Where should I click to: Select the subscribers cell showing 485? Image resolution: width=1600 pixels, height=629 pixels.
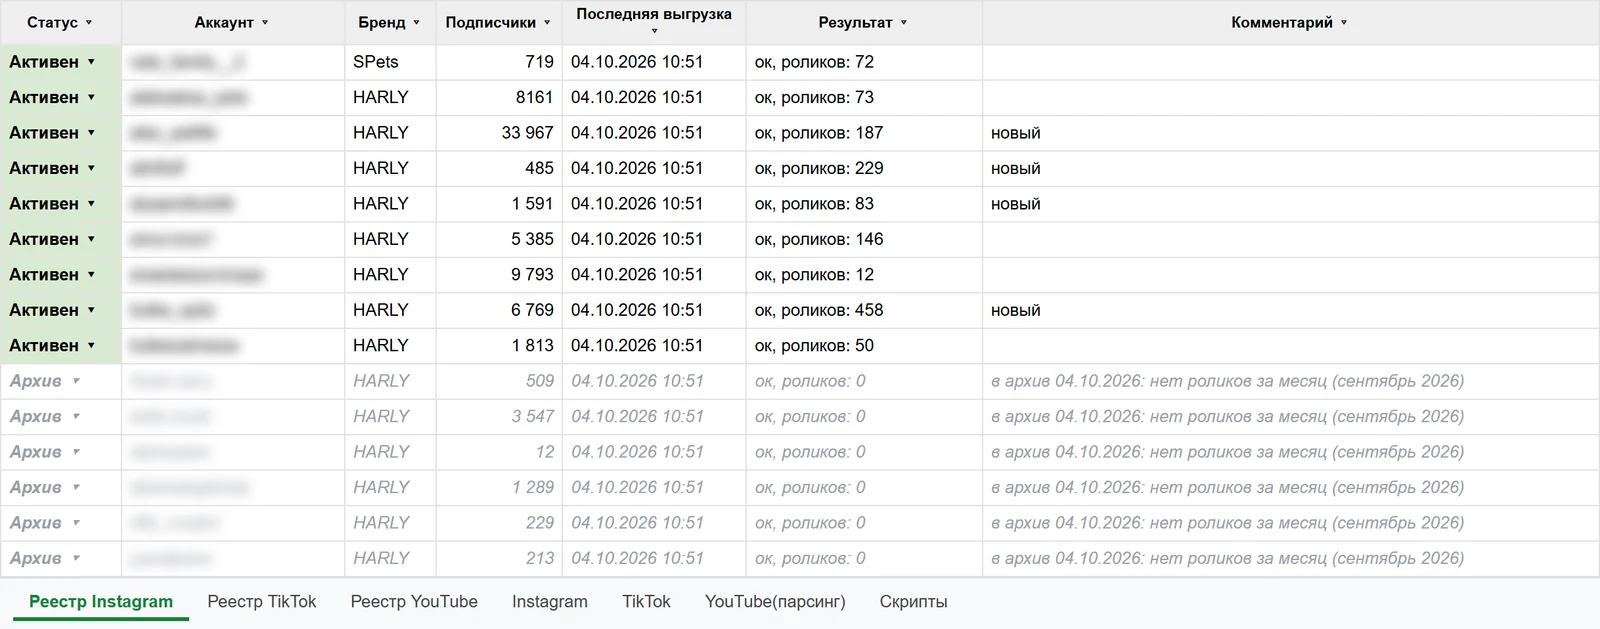499,169
